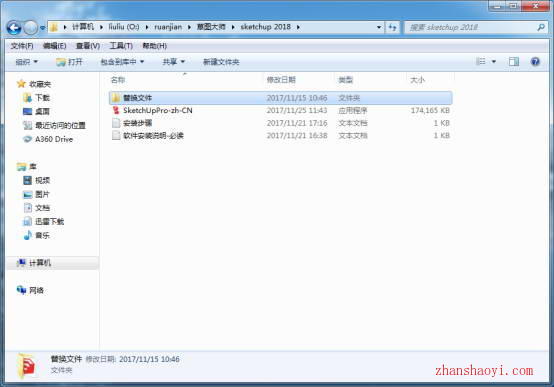
Task: Click the 新建文件夹 button
Action: click(221, 62)
